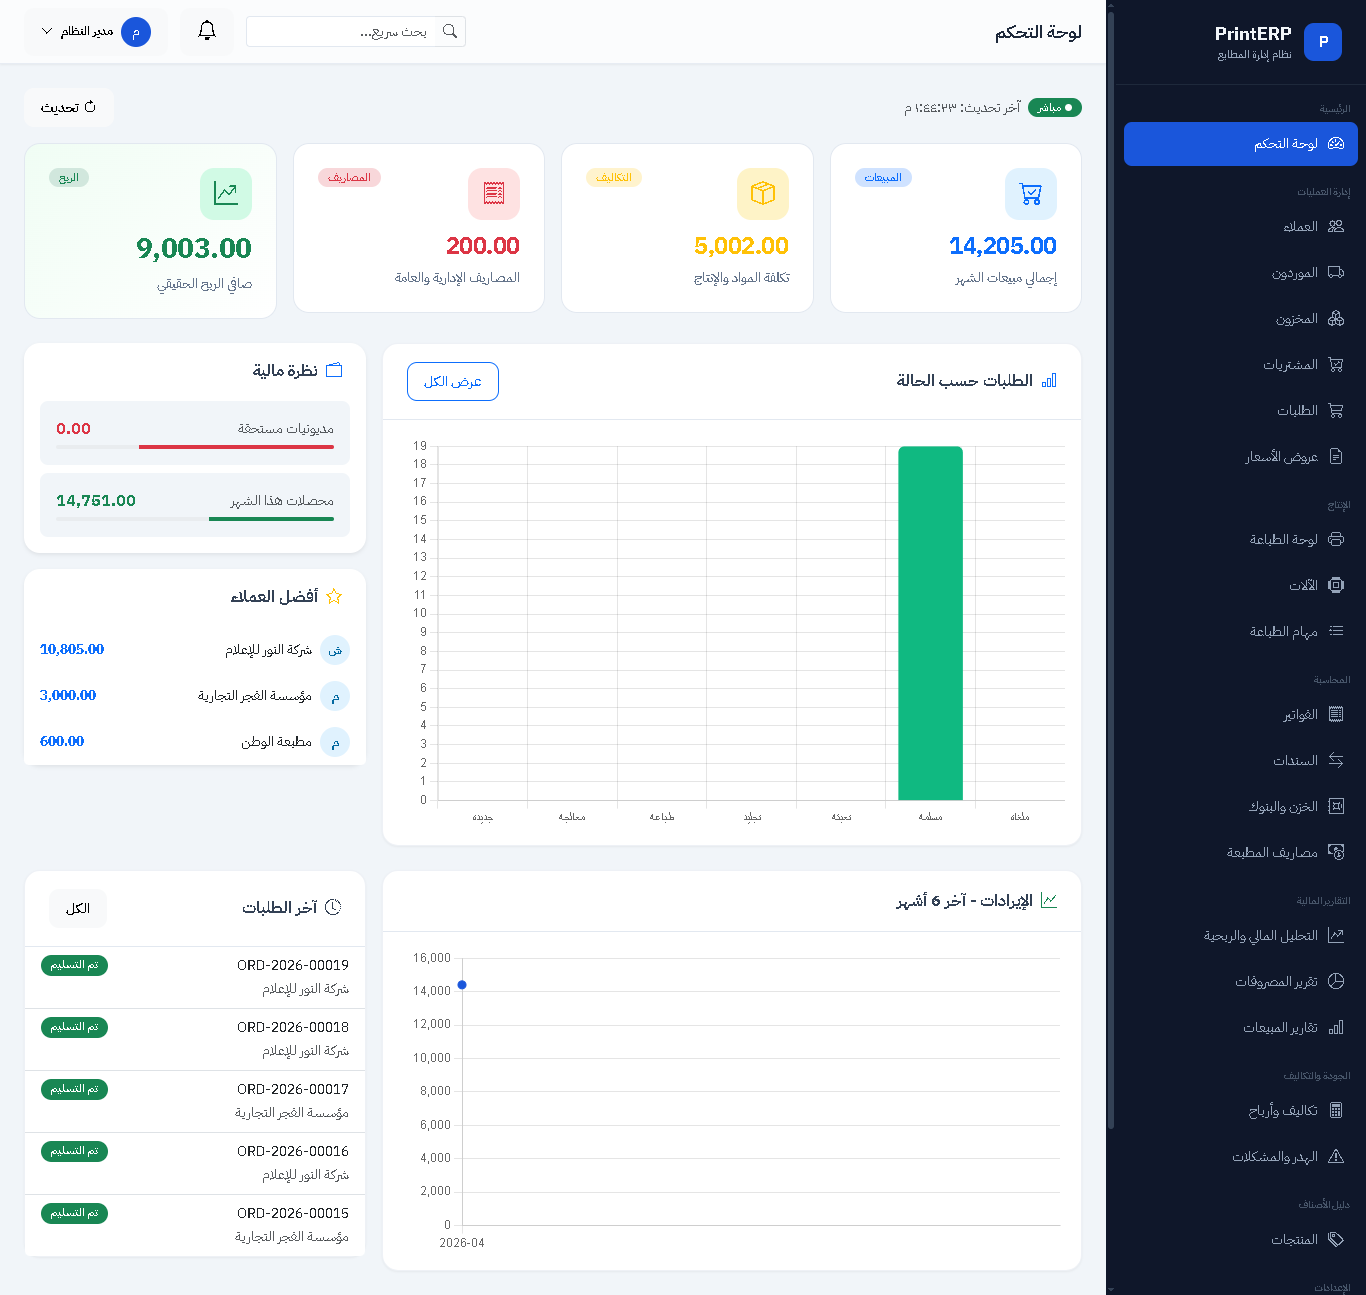Click the search magnifier icon
Viewport: 1366px width, 1295px height.
coord(450,32)
